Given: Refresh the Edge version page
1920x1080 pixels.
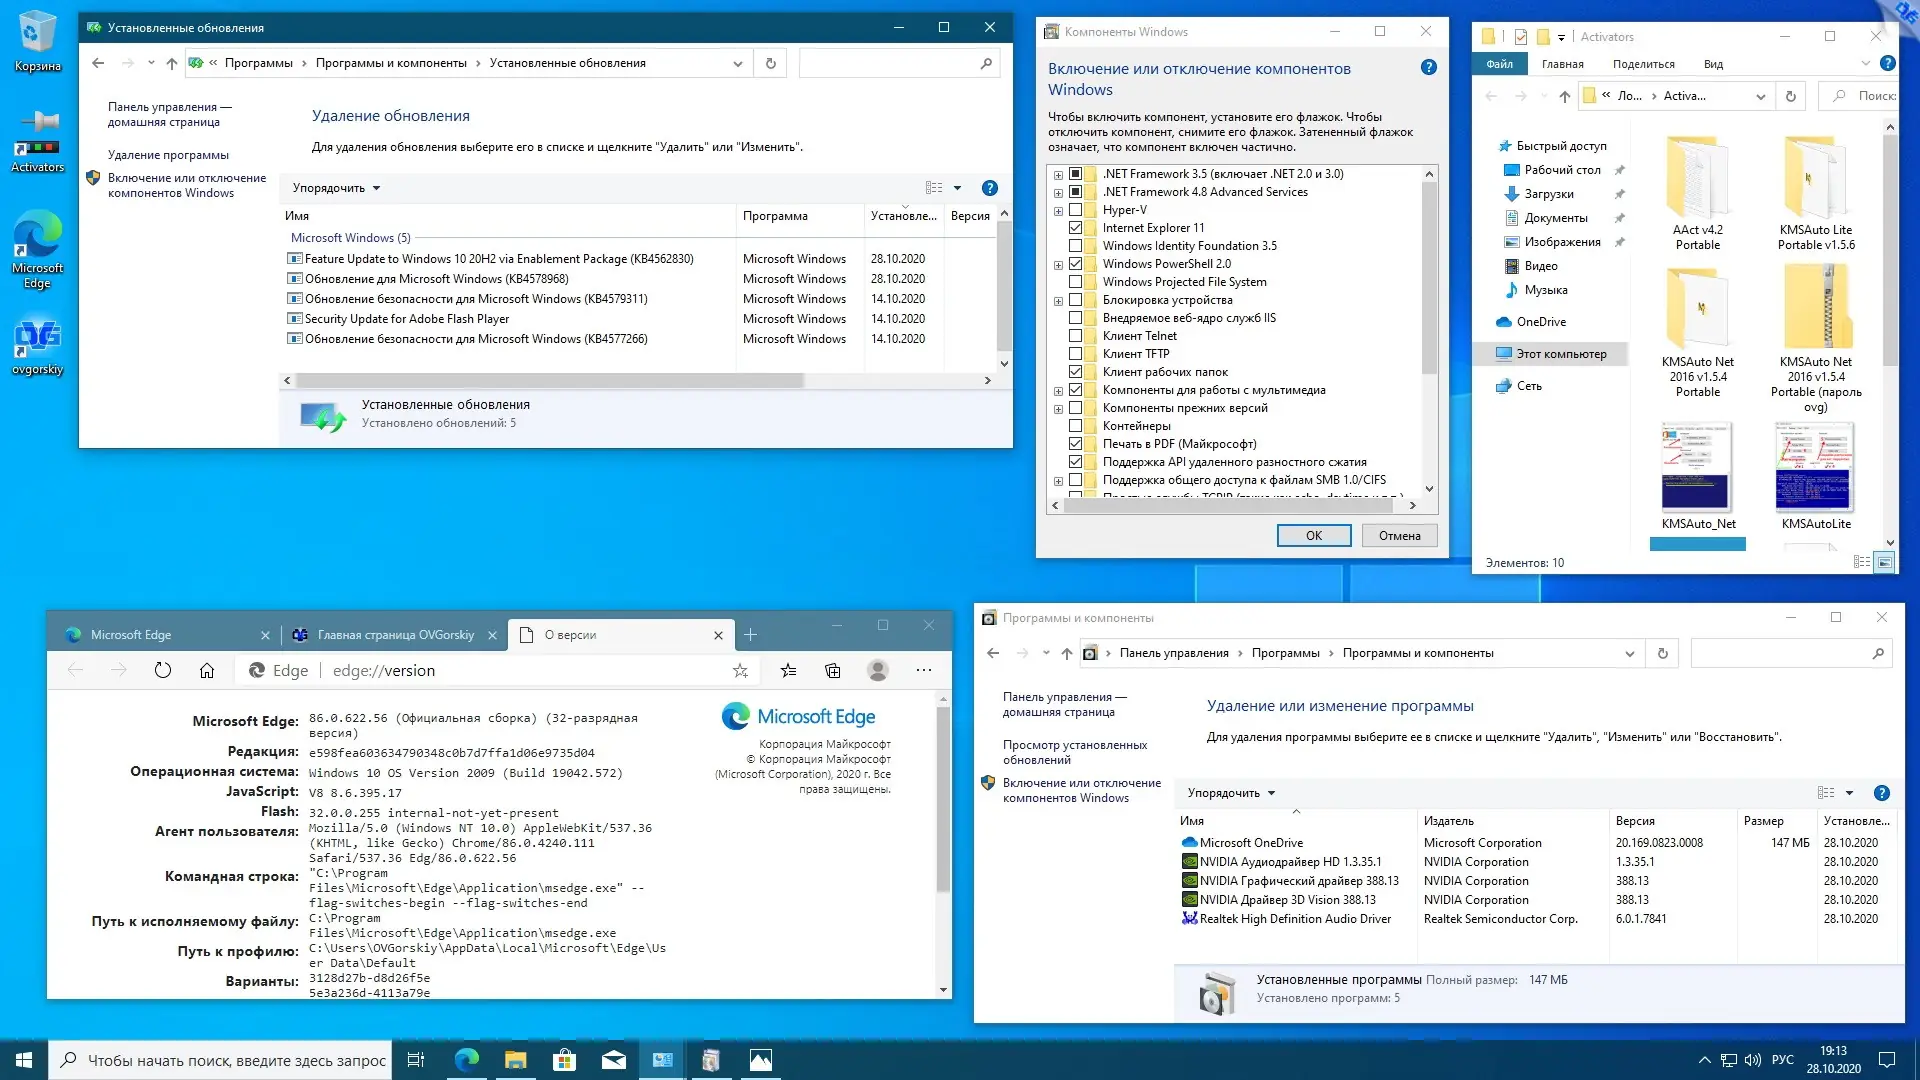Looking at the screenshot, I should click(x=163, y=671).
